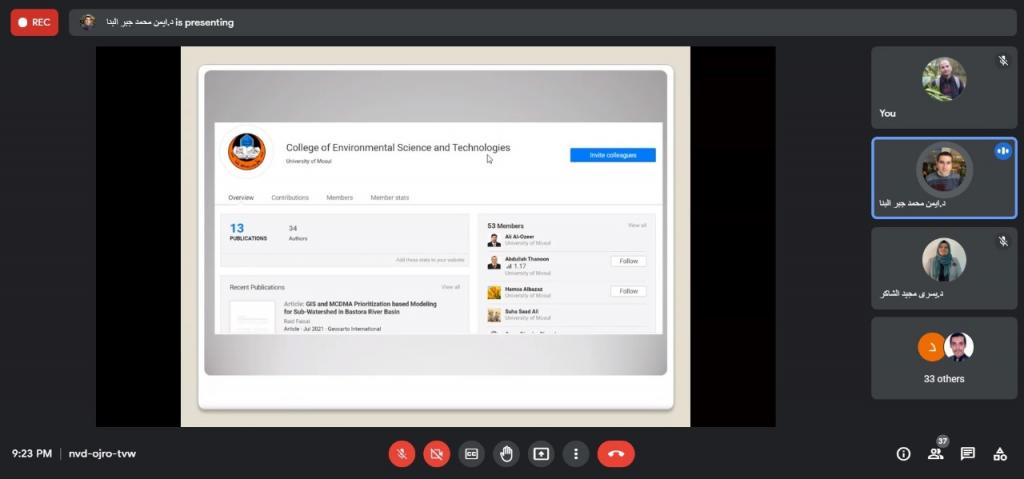
Task: Click the active speaker's highlighted tile
Action: [x=944, y=177]
